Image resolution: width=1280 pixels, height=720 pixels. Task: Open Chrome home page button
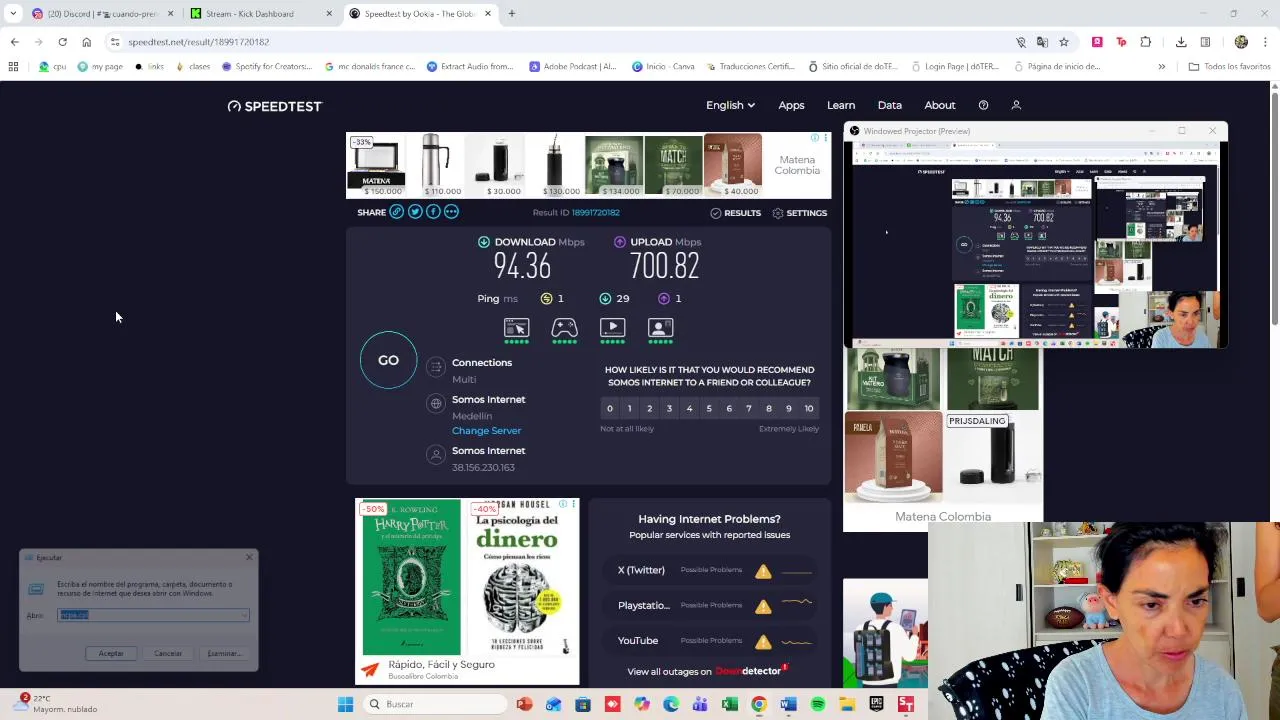(86, 42)
